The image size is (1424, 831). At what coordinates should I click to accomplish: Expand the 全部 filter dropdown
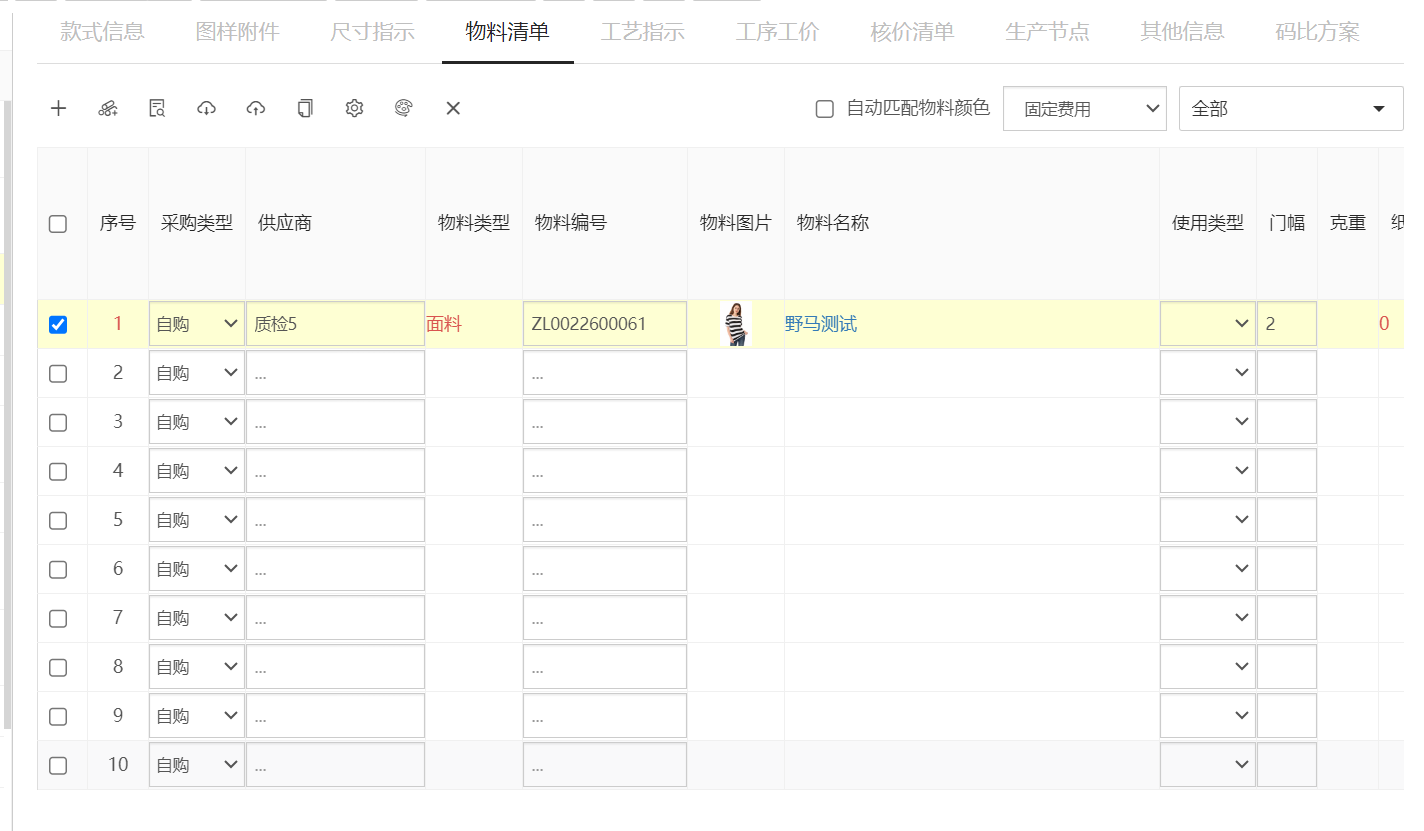point(1290,109)
